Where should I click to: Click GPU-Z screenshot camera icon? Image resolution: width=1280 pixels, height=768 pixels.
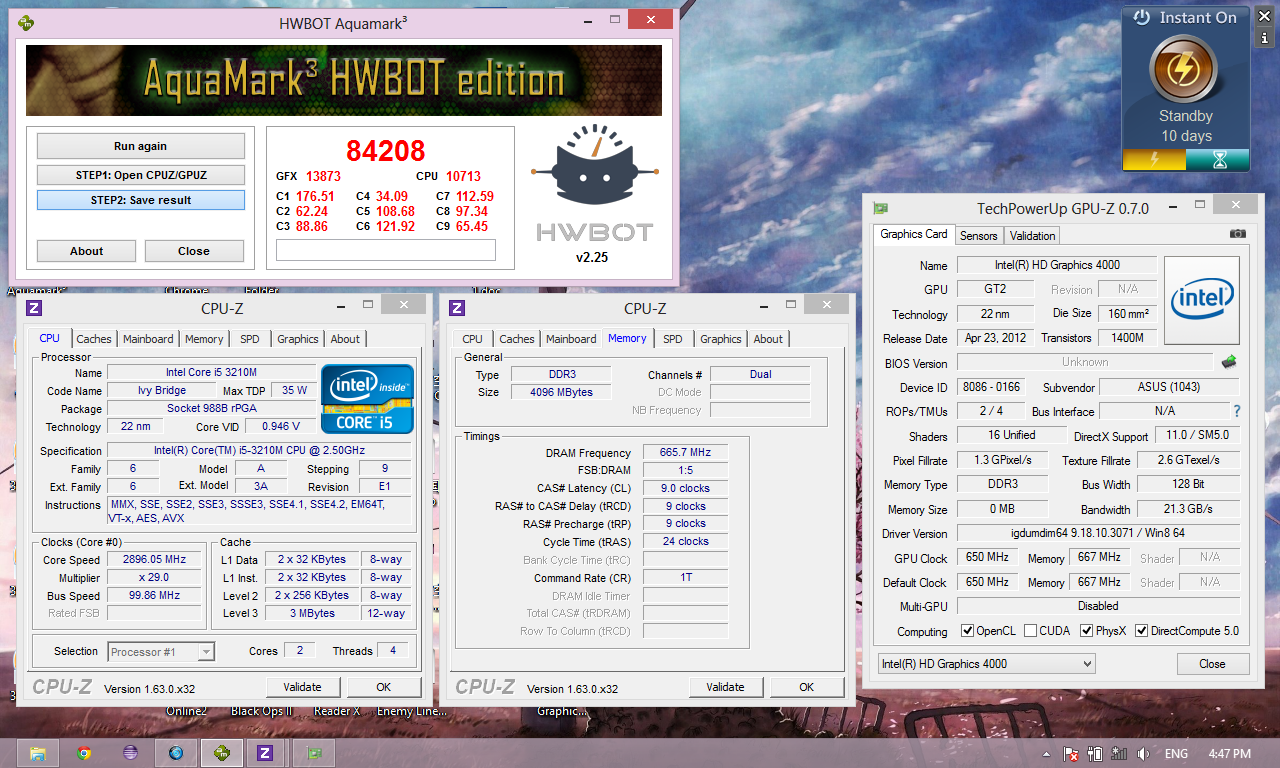click(x=1238, y=234)
